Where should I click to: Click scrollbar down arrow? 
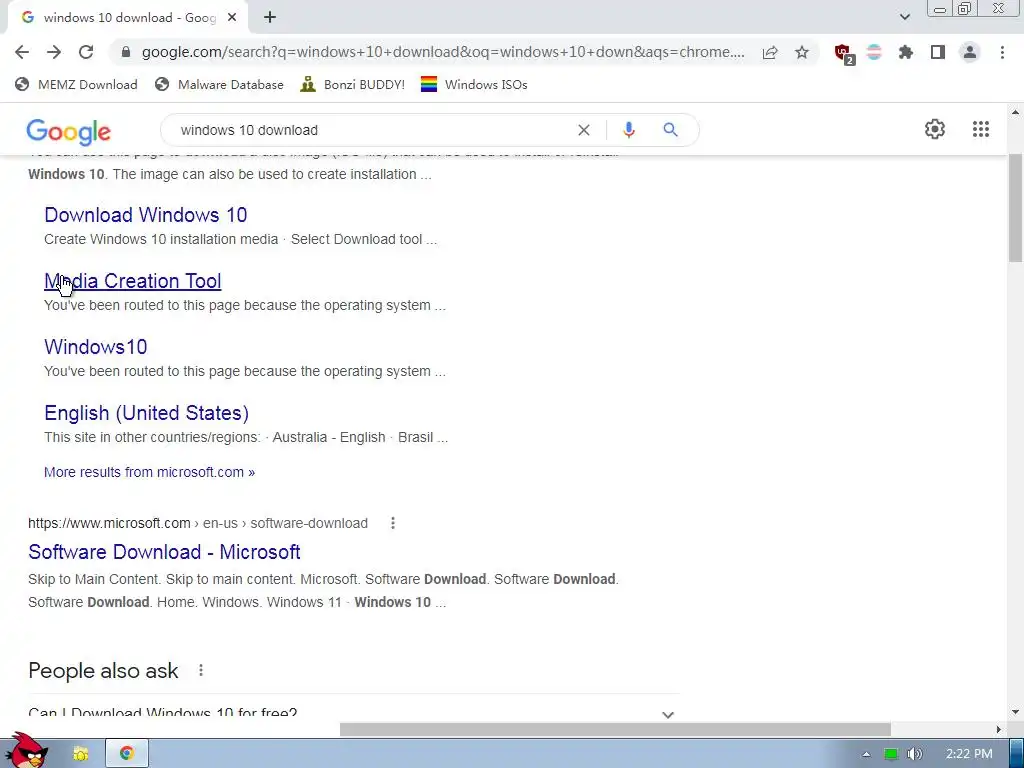pyautogui.click(x=1016, y=711)
